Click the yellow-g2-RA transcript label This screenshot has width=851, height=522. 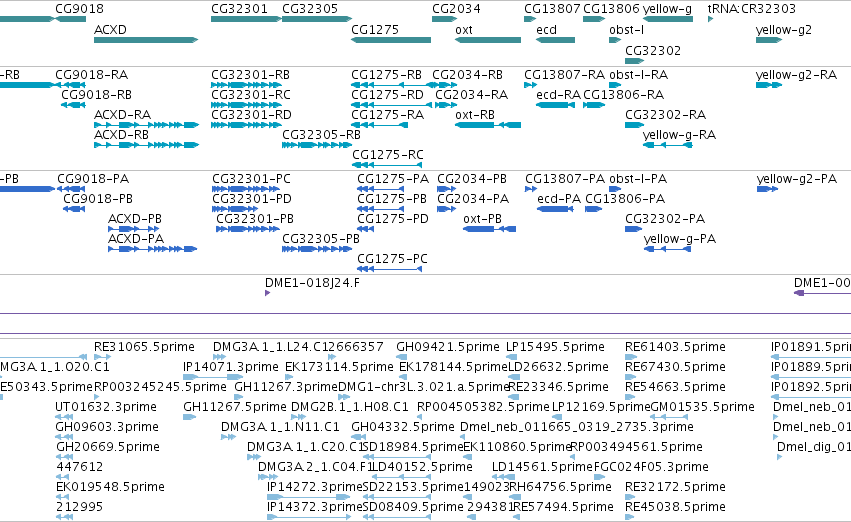(x=796, y=75)
